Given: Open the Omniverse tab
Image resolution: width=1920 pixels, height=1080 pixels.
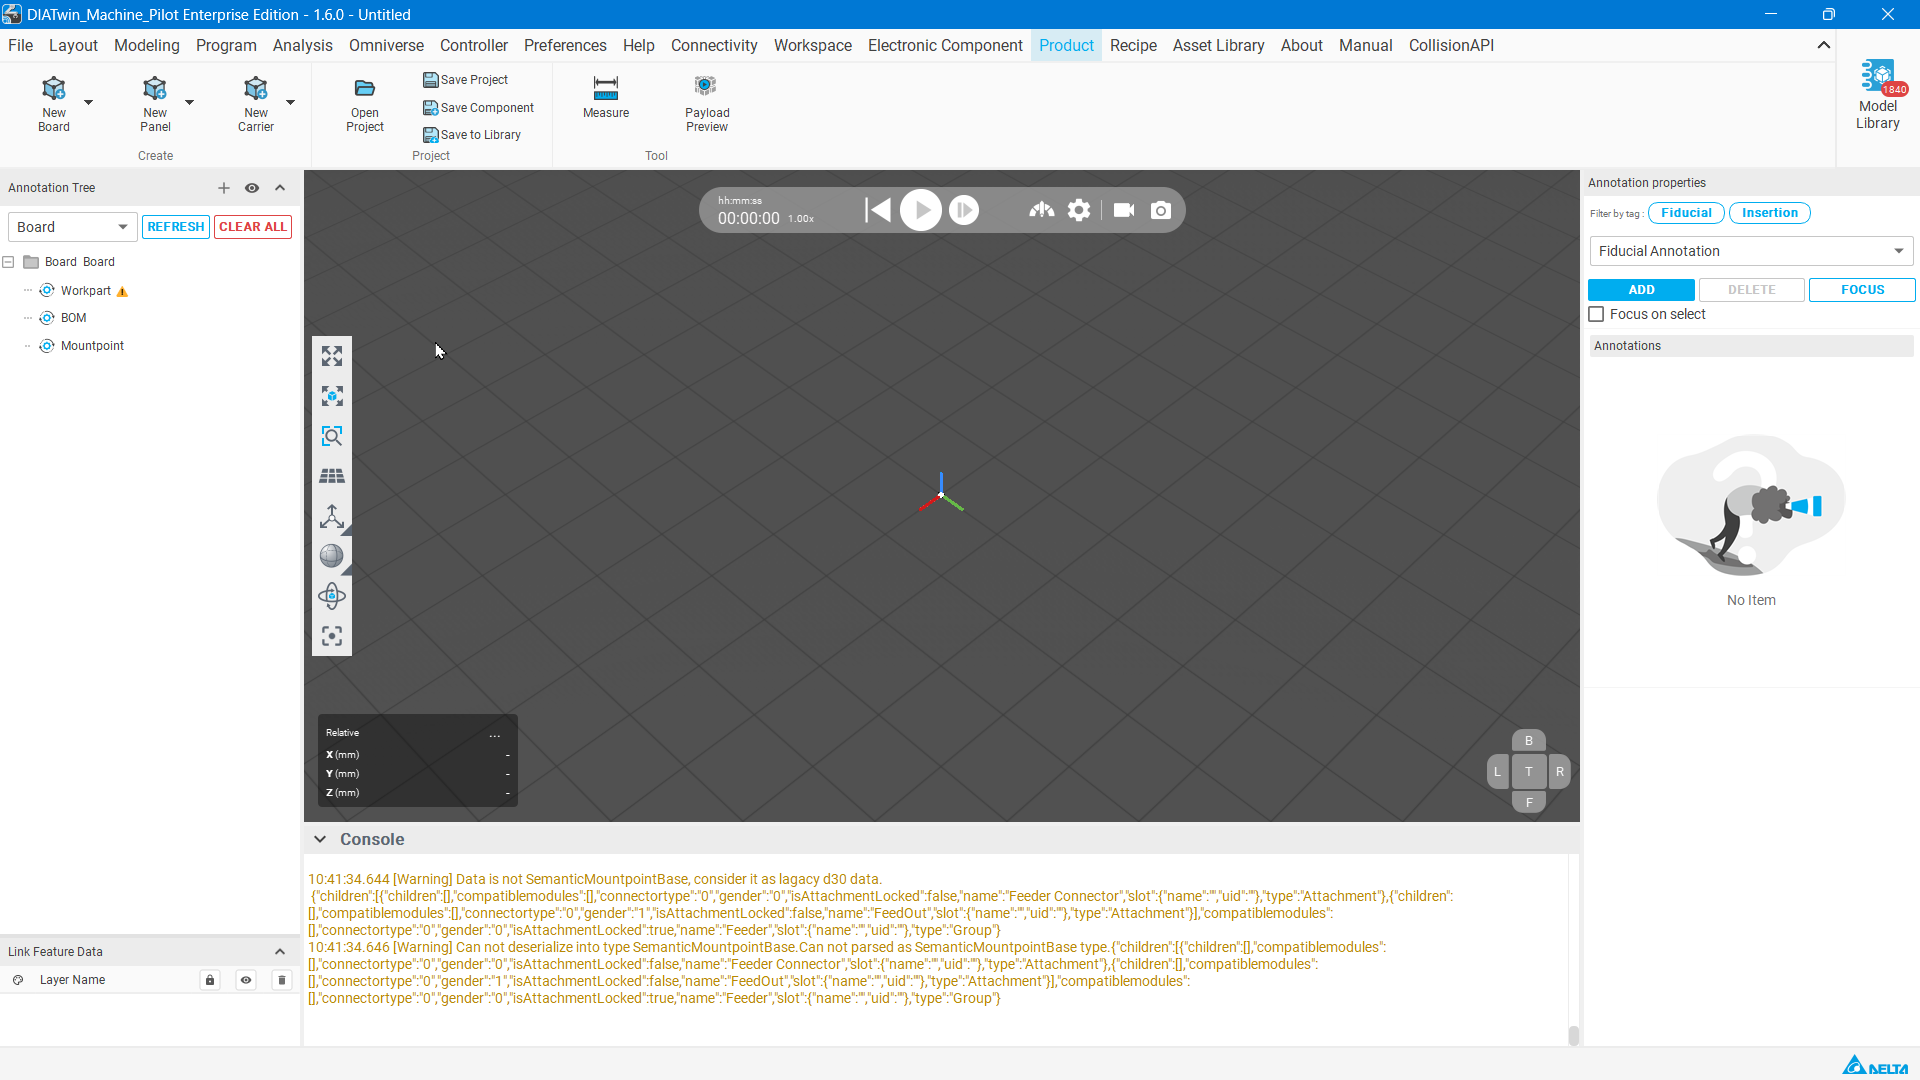Looking at the screenshot, I should (x=387, y=46).
